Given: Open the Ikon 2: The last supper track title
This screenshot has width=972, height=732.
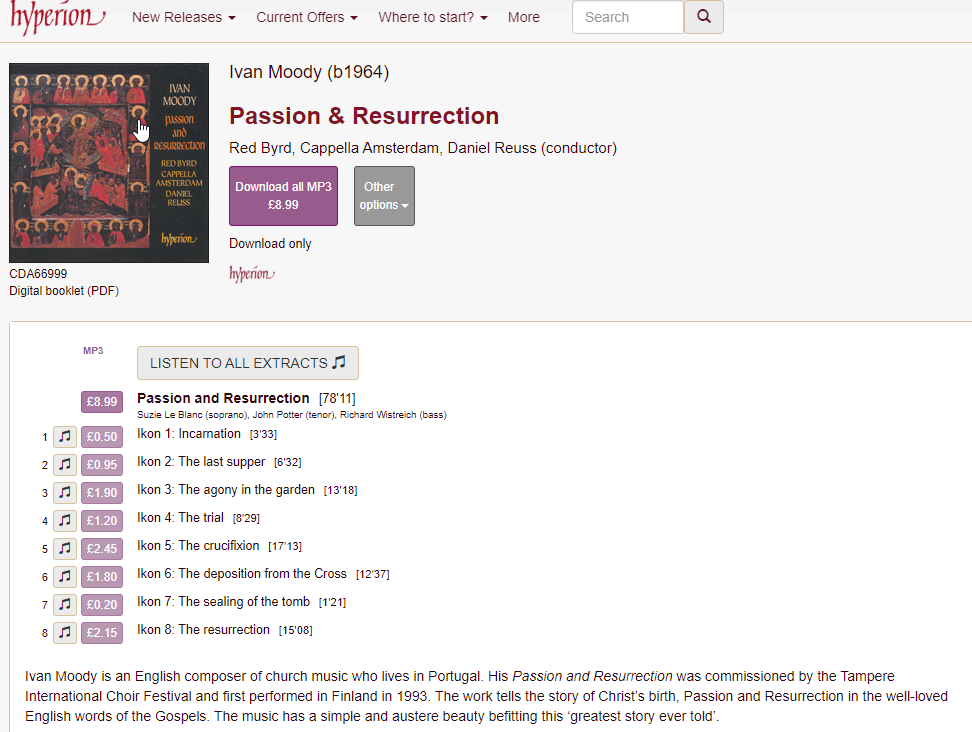Looking at the screenshot, I should tap(201, 462).
